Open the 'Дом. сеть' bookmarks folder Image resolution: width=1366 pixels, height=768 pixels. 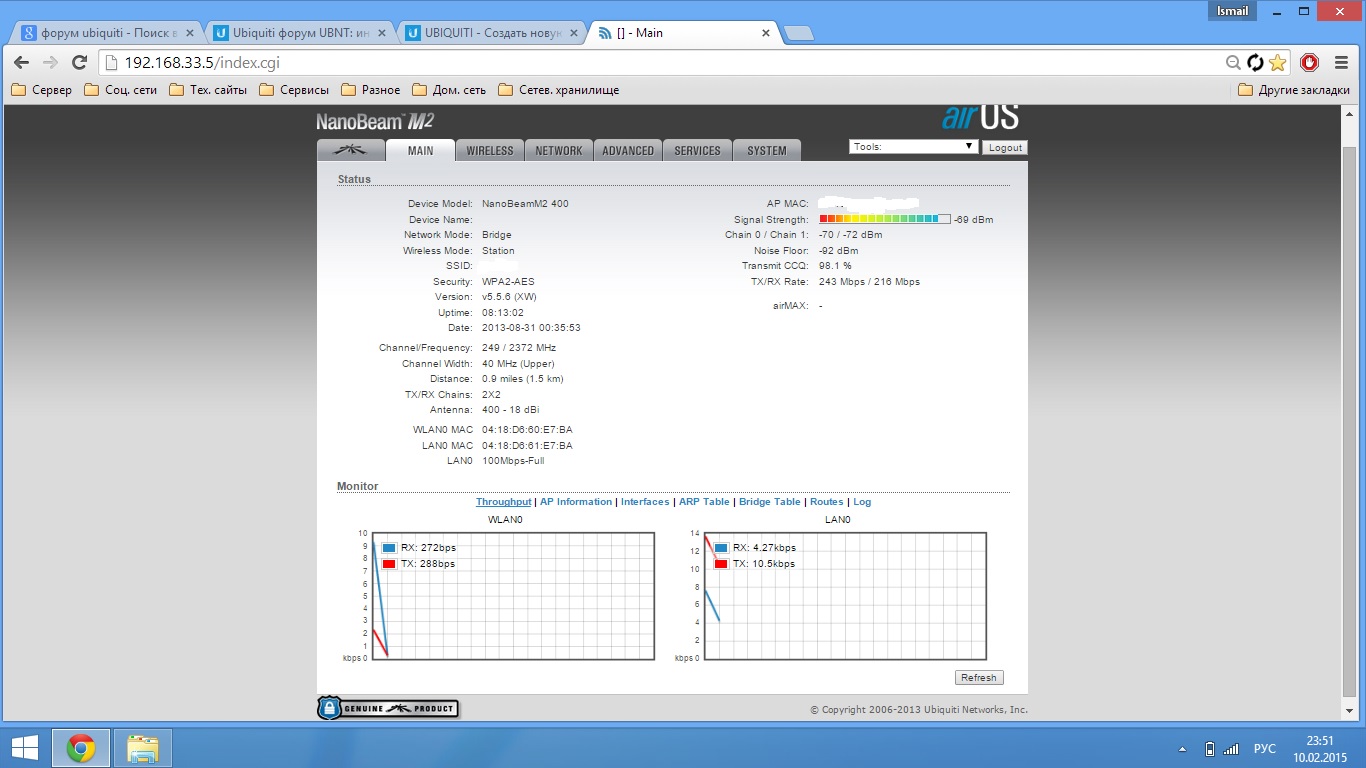449,90
